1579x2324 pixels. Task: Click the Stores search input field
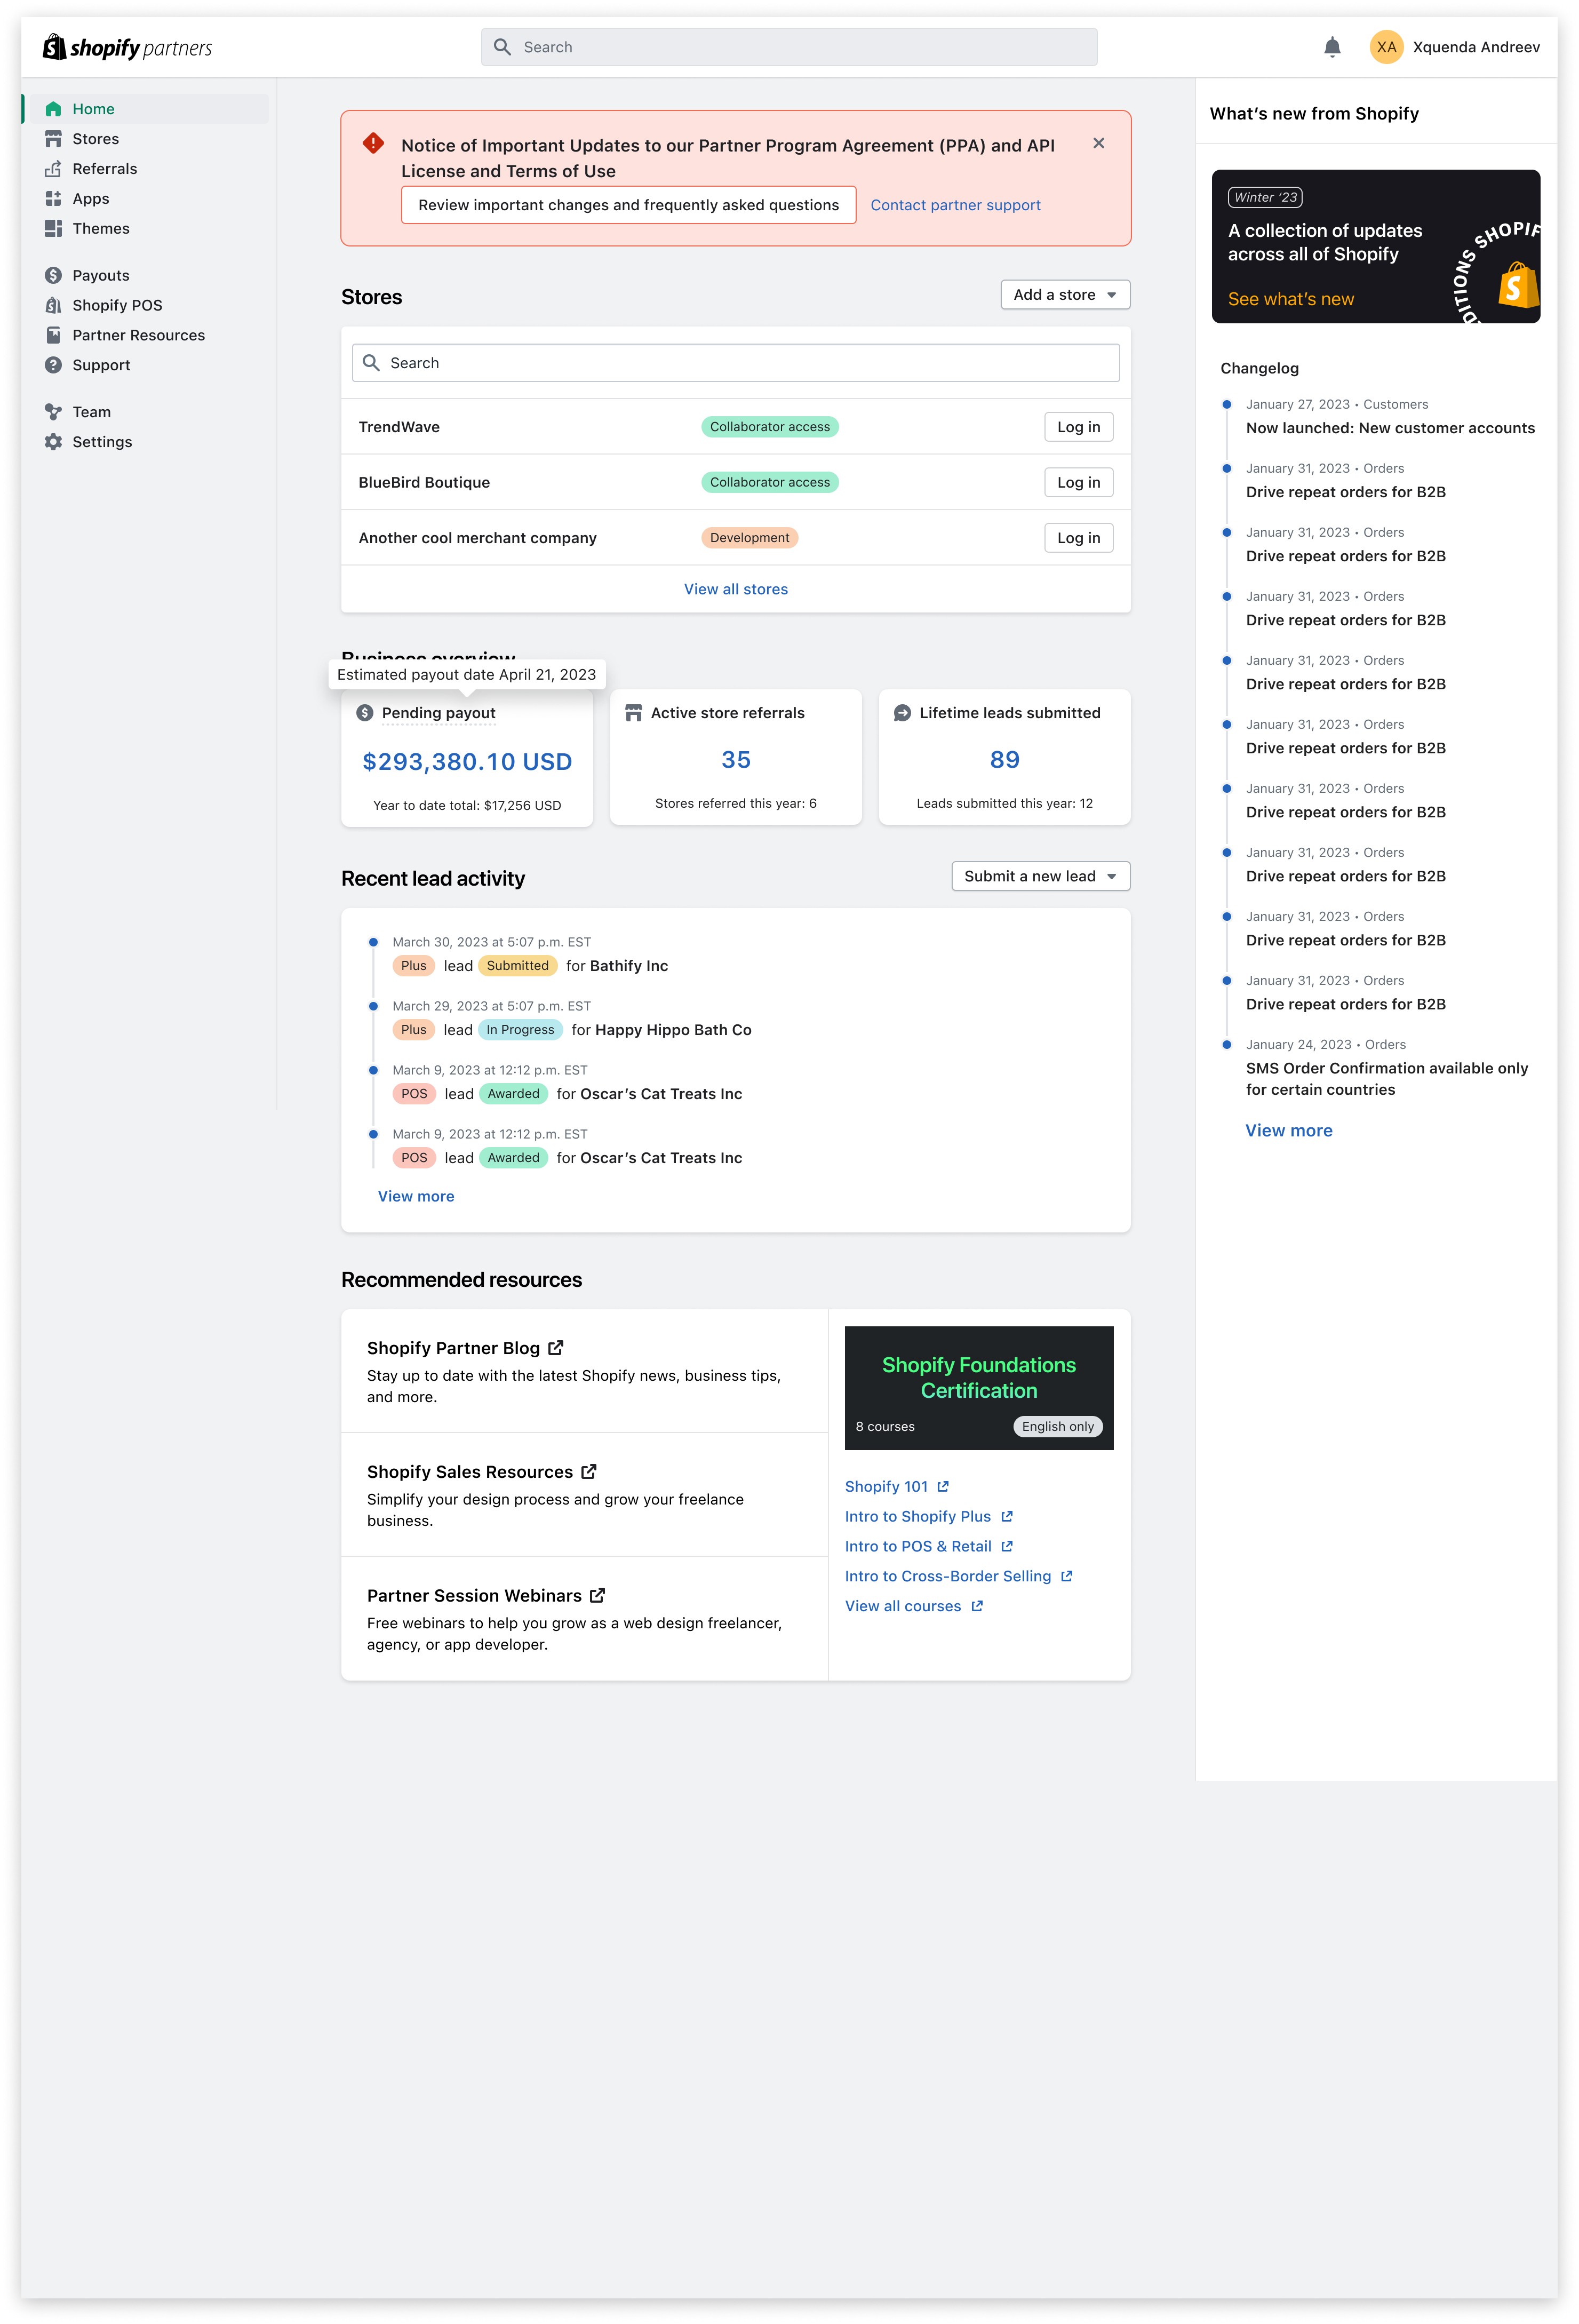click(736, 363)
